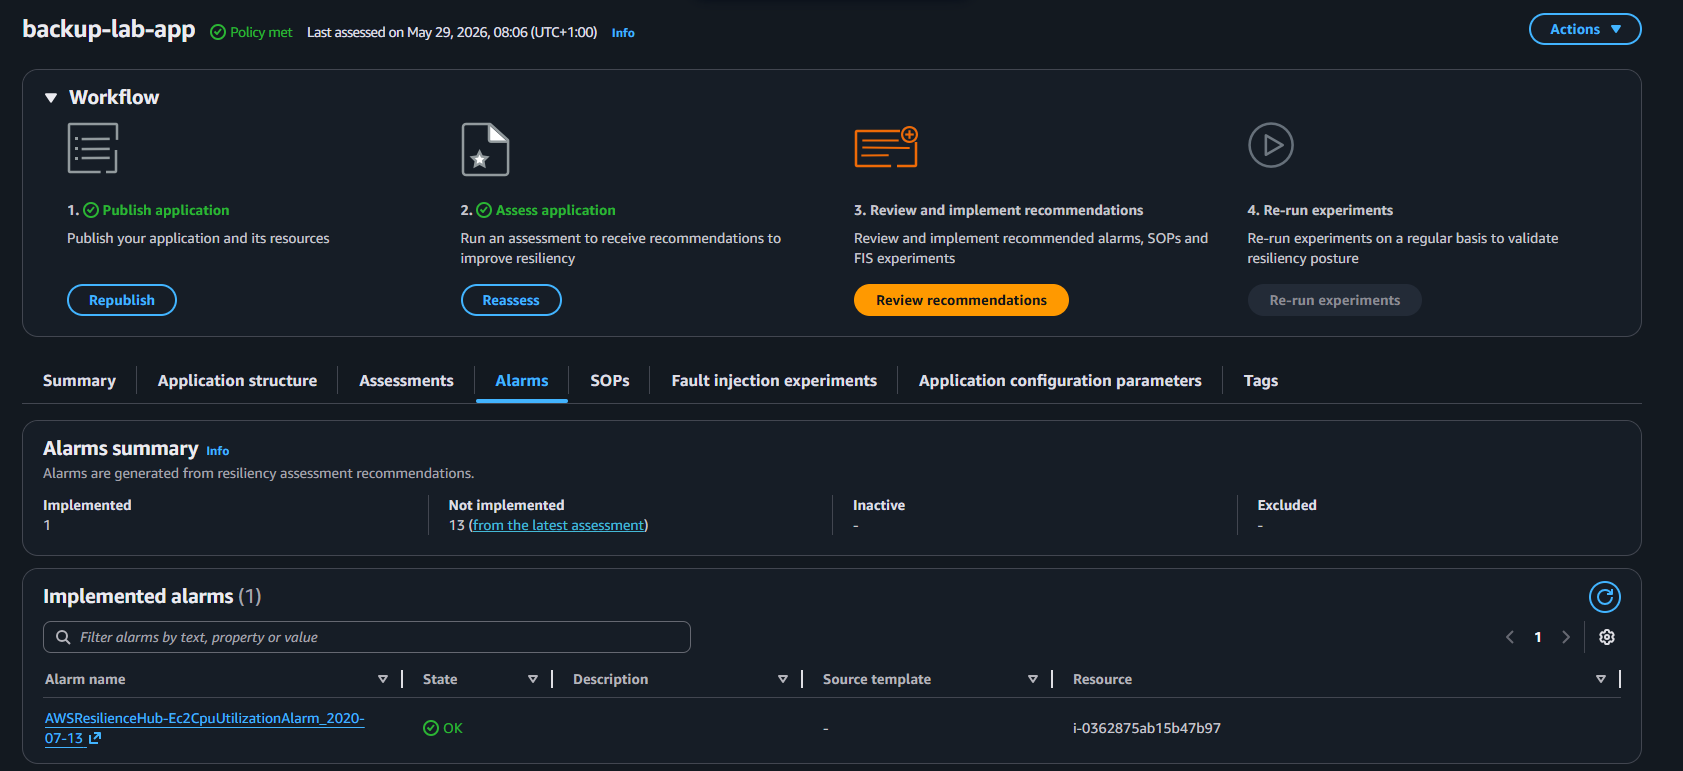
Task: Click the Resource column header text
Action: pos(1102,679)
